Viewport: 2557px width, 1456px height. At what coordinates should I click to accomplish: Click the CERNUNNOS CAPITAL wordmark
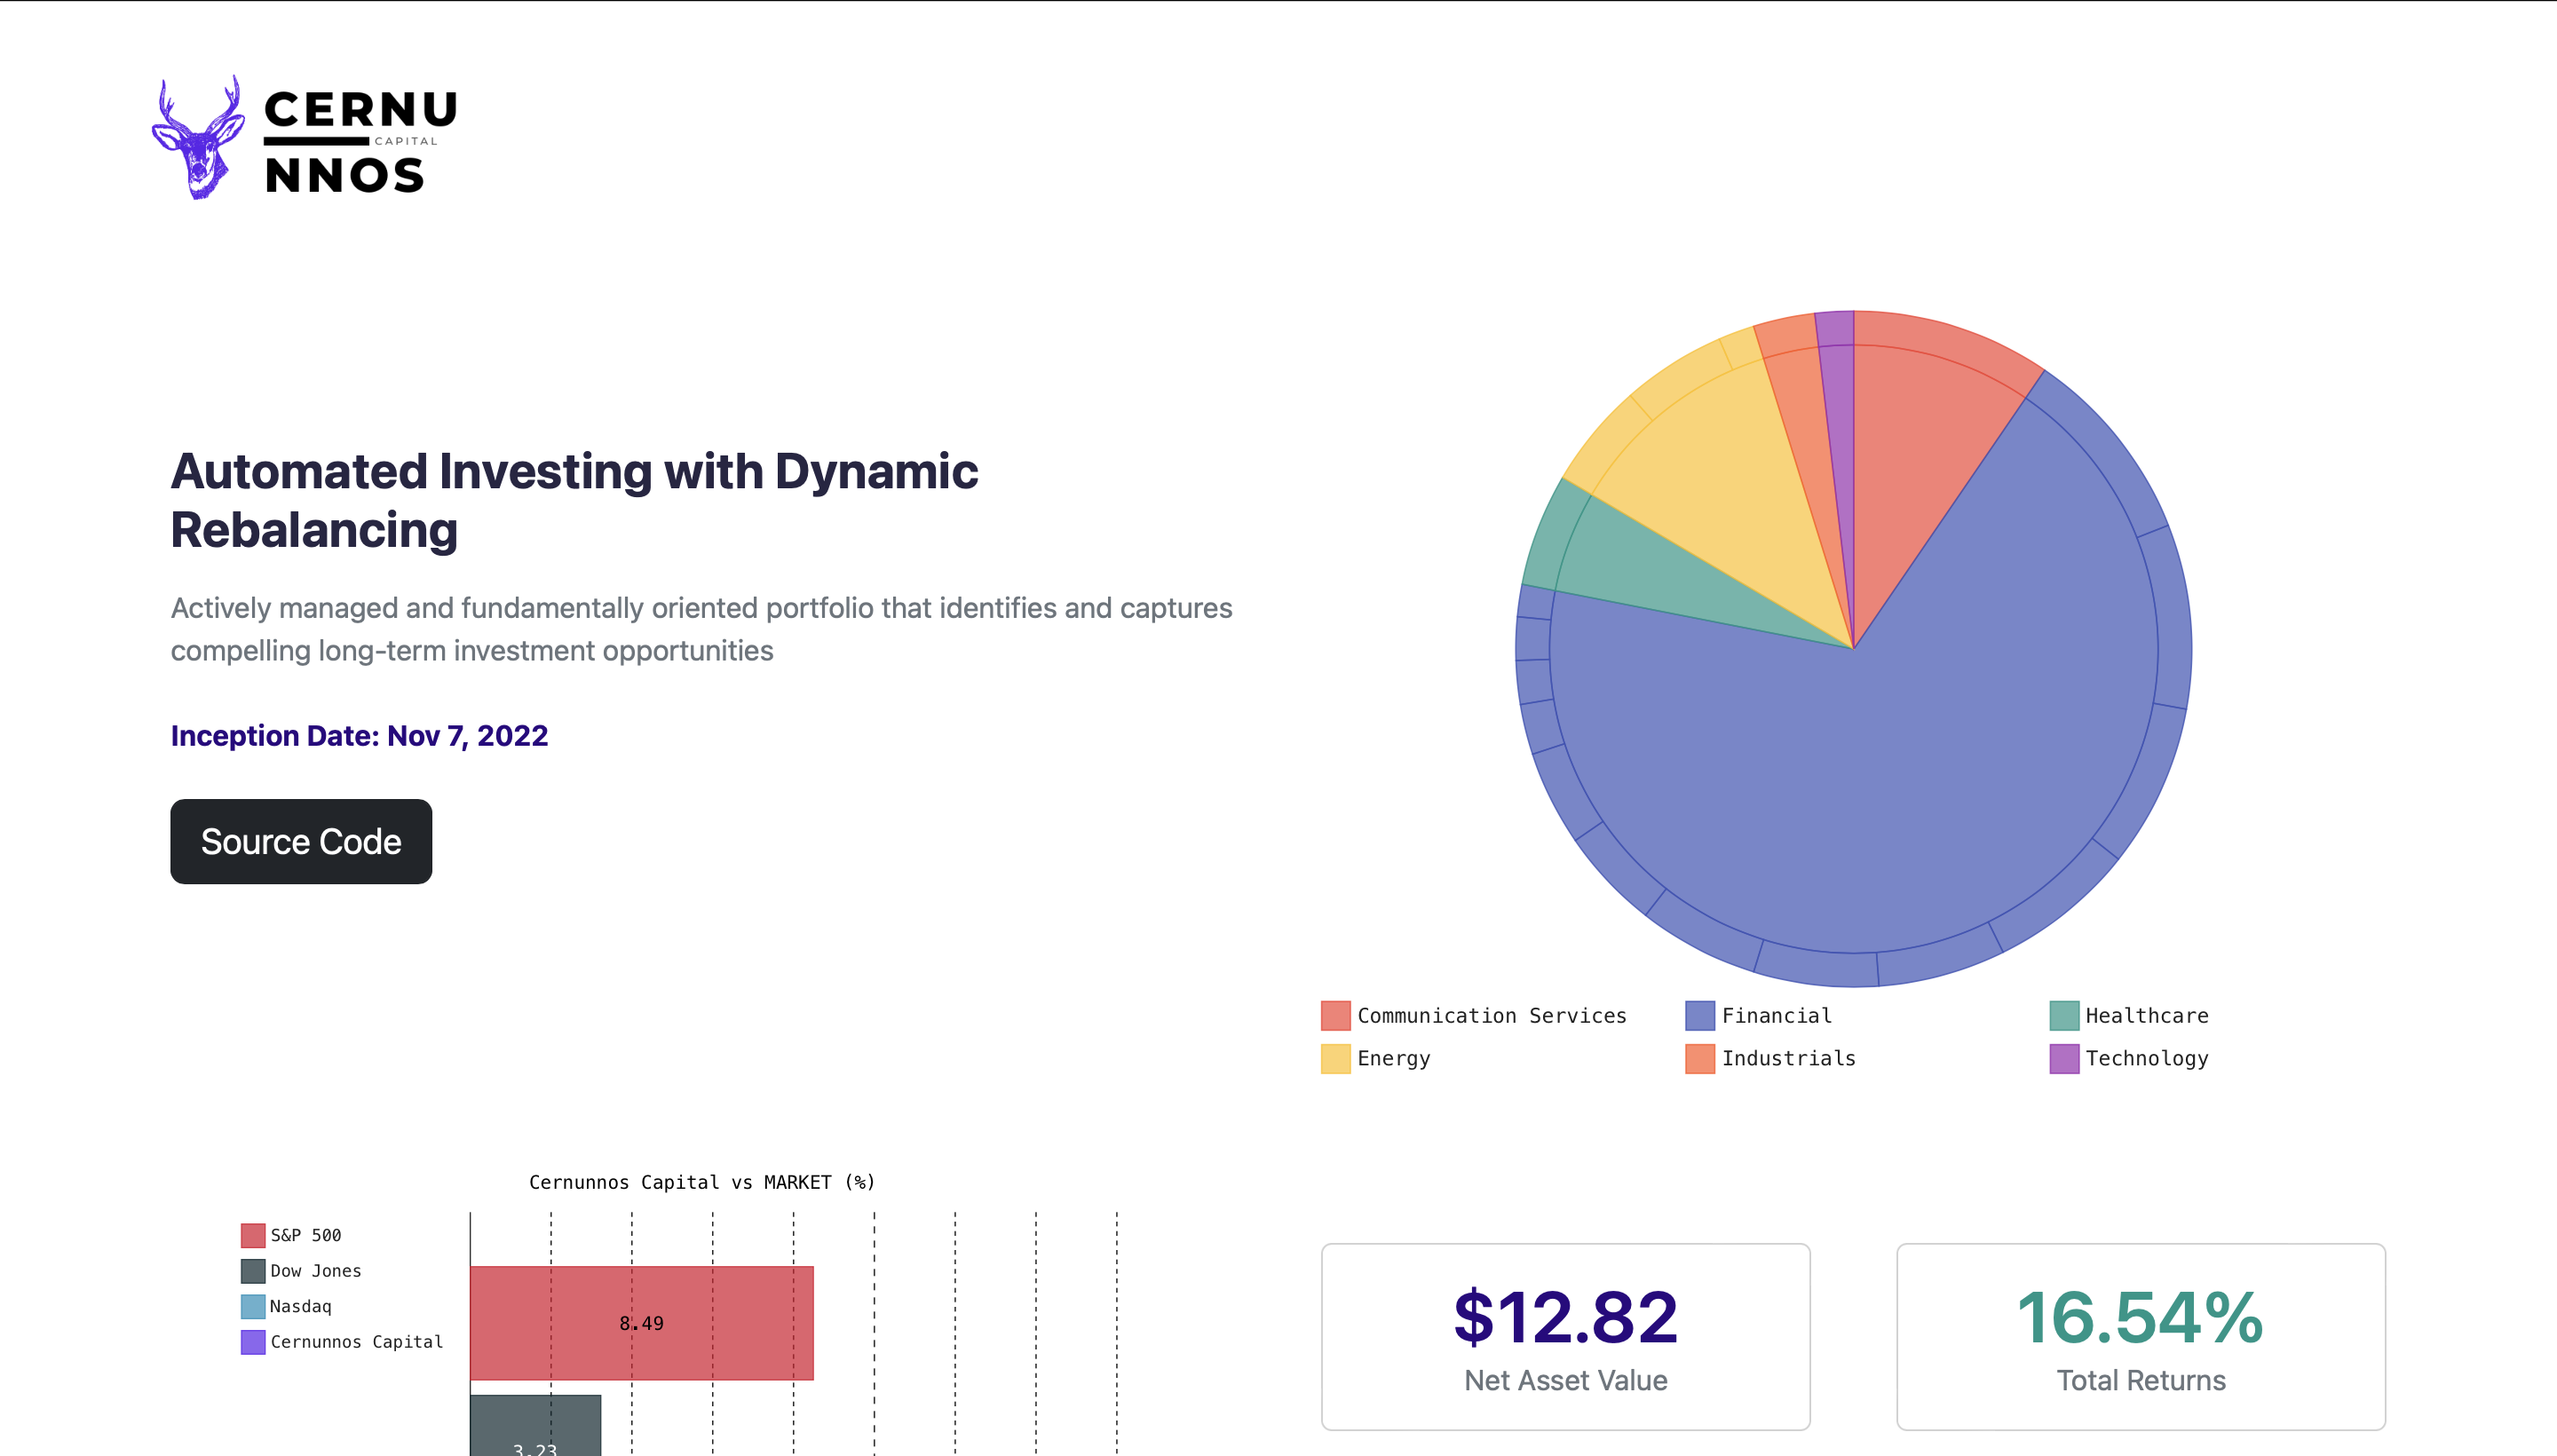pyautogui.click(x=360, y=141)
